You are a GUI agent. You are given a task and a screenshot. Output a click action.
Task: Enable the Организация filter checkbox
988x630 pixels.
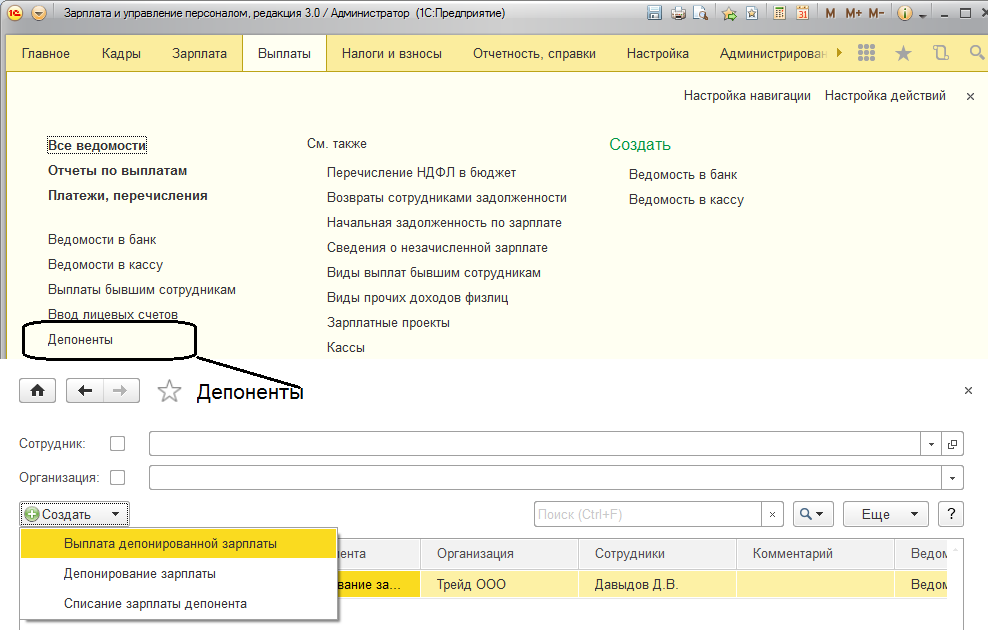118,478
